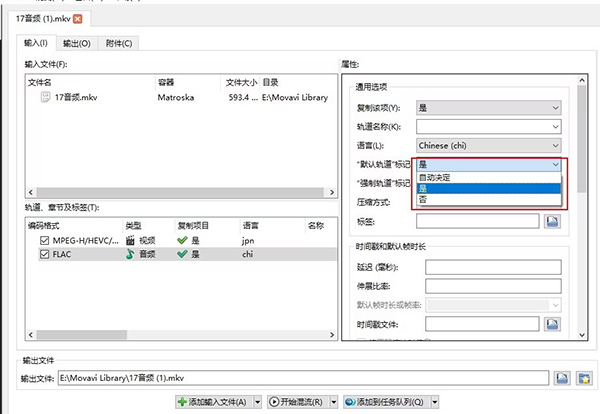Click the tags file browse icon

pos(551,221)
